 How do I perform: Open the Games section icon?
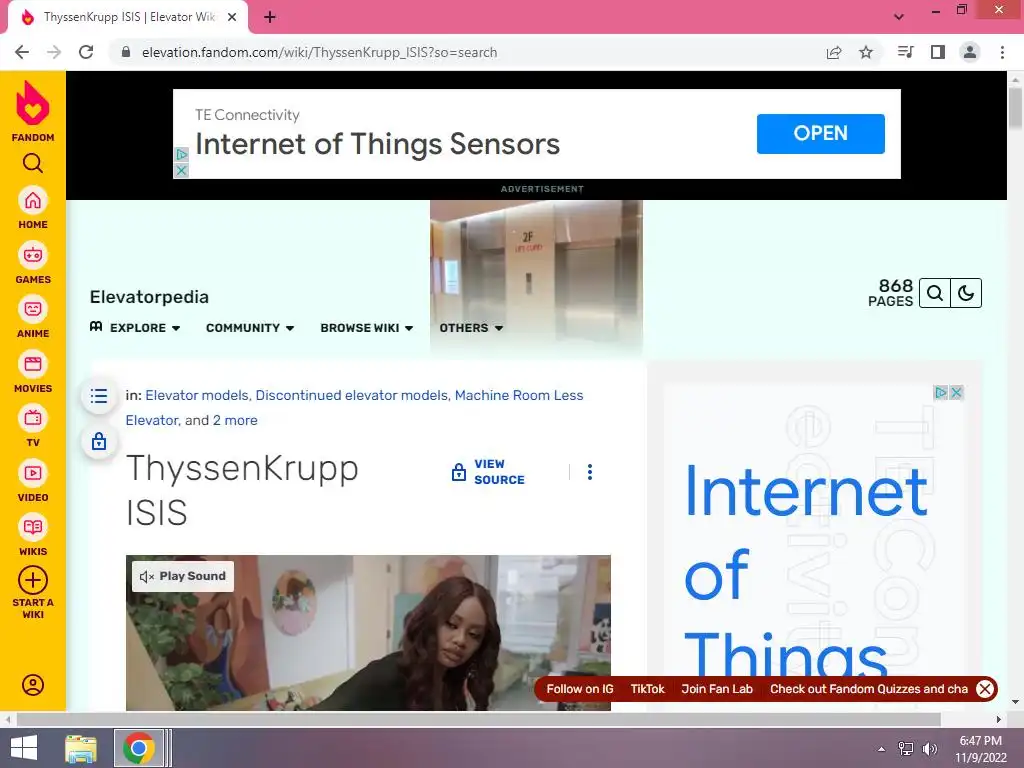coord(33,255)
